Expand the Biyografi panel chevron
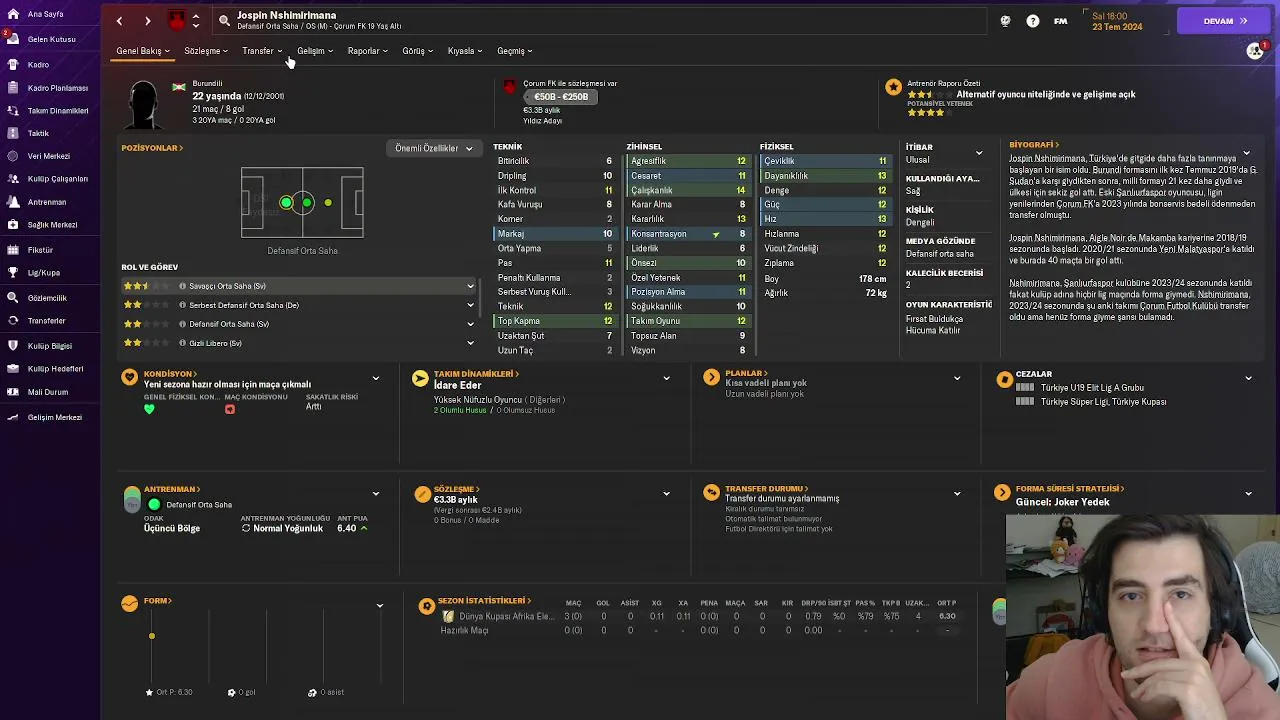This screenshot has height=720, width=1280. pyautogui.click(x=1246, y=153)
